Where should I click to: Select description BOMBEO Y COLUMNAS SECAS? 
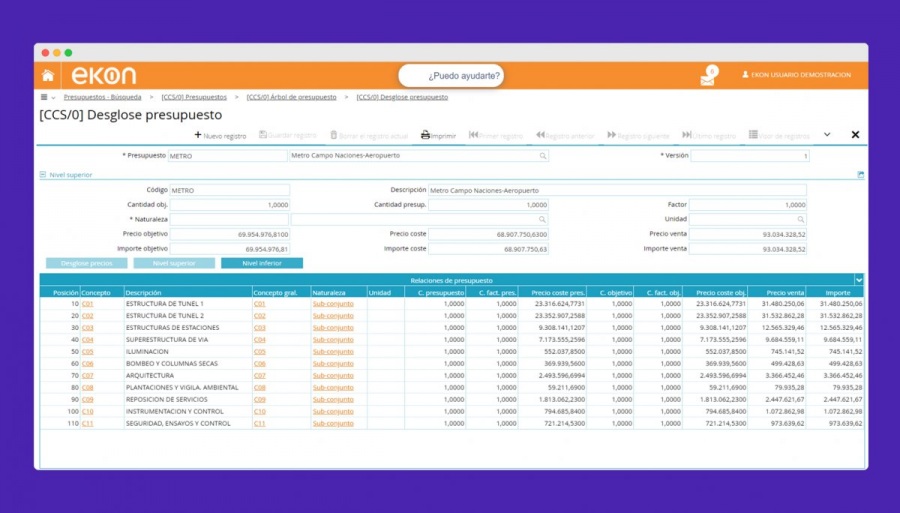(x=172, y=364)
